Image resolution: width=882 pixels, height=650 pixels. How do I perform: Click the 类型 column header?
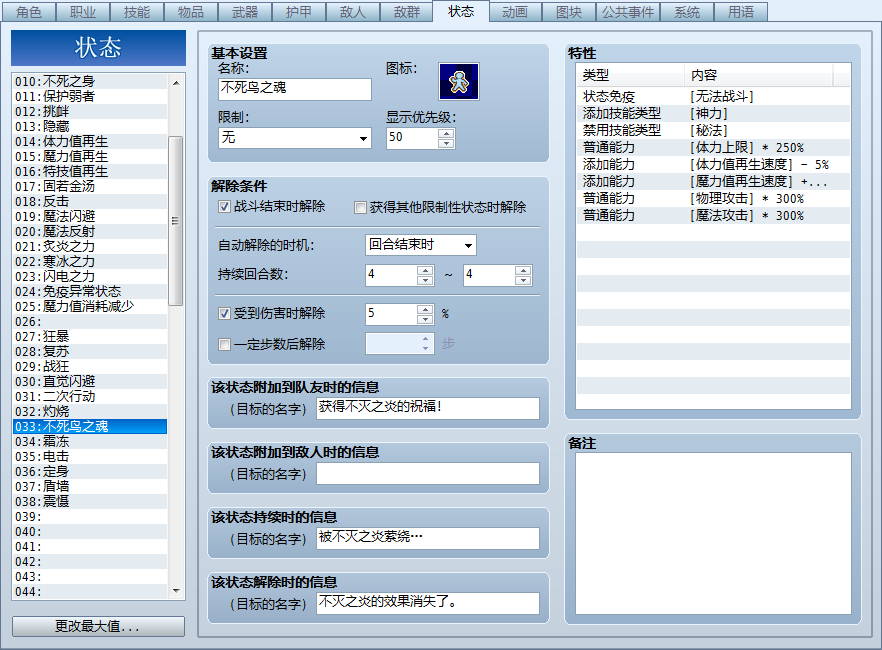630,75
